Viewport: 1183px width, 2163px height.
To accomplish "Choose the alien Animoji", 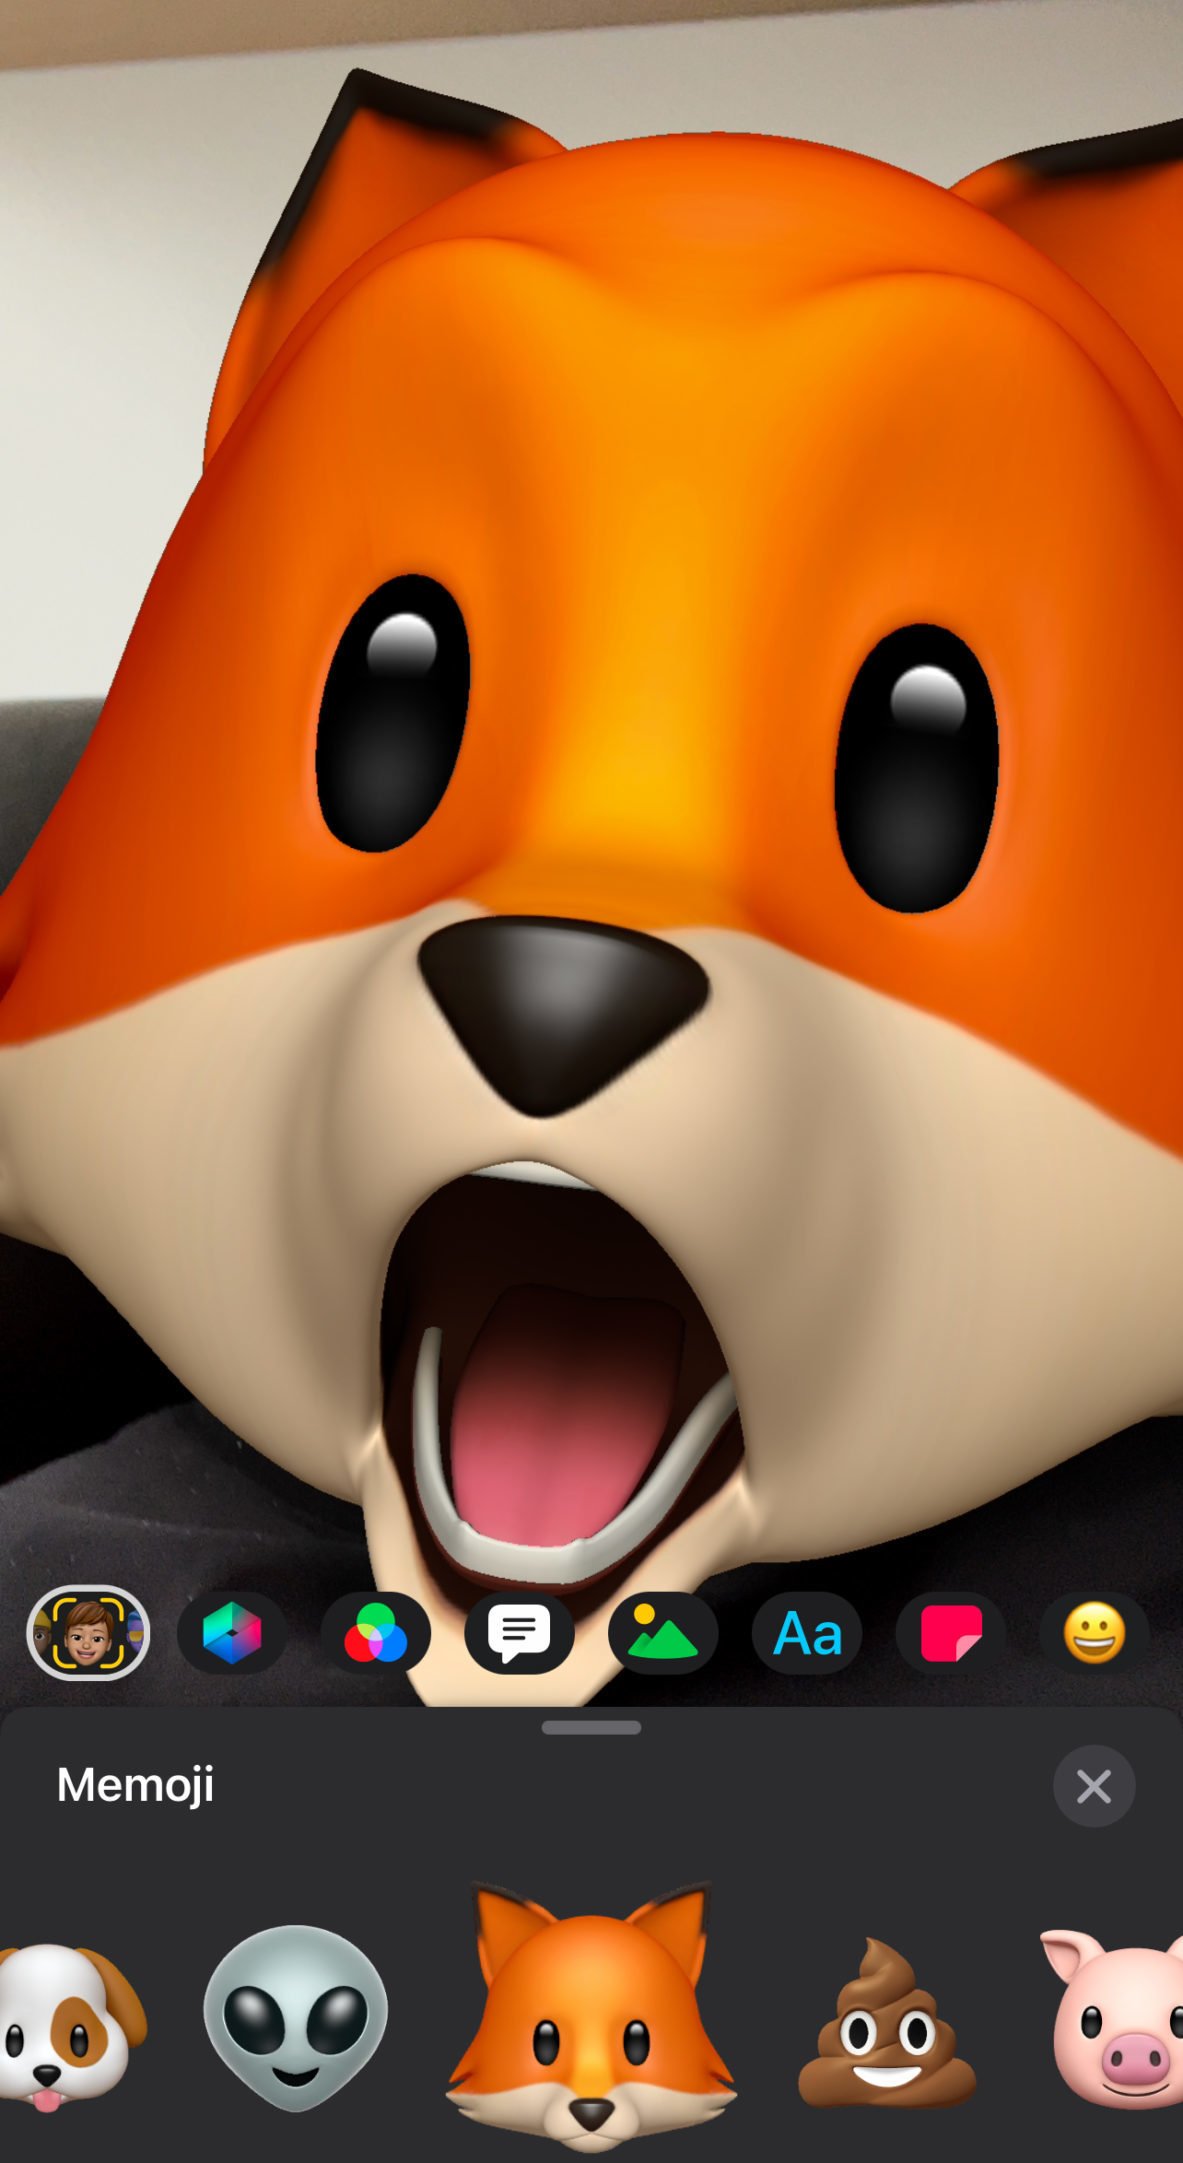I will 295,2018.
